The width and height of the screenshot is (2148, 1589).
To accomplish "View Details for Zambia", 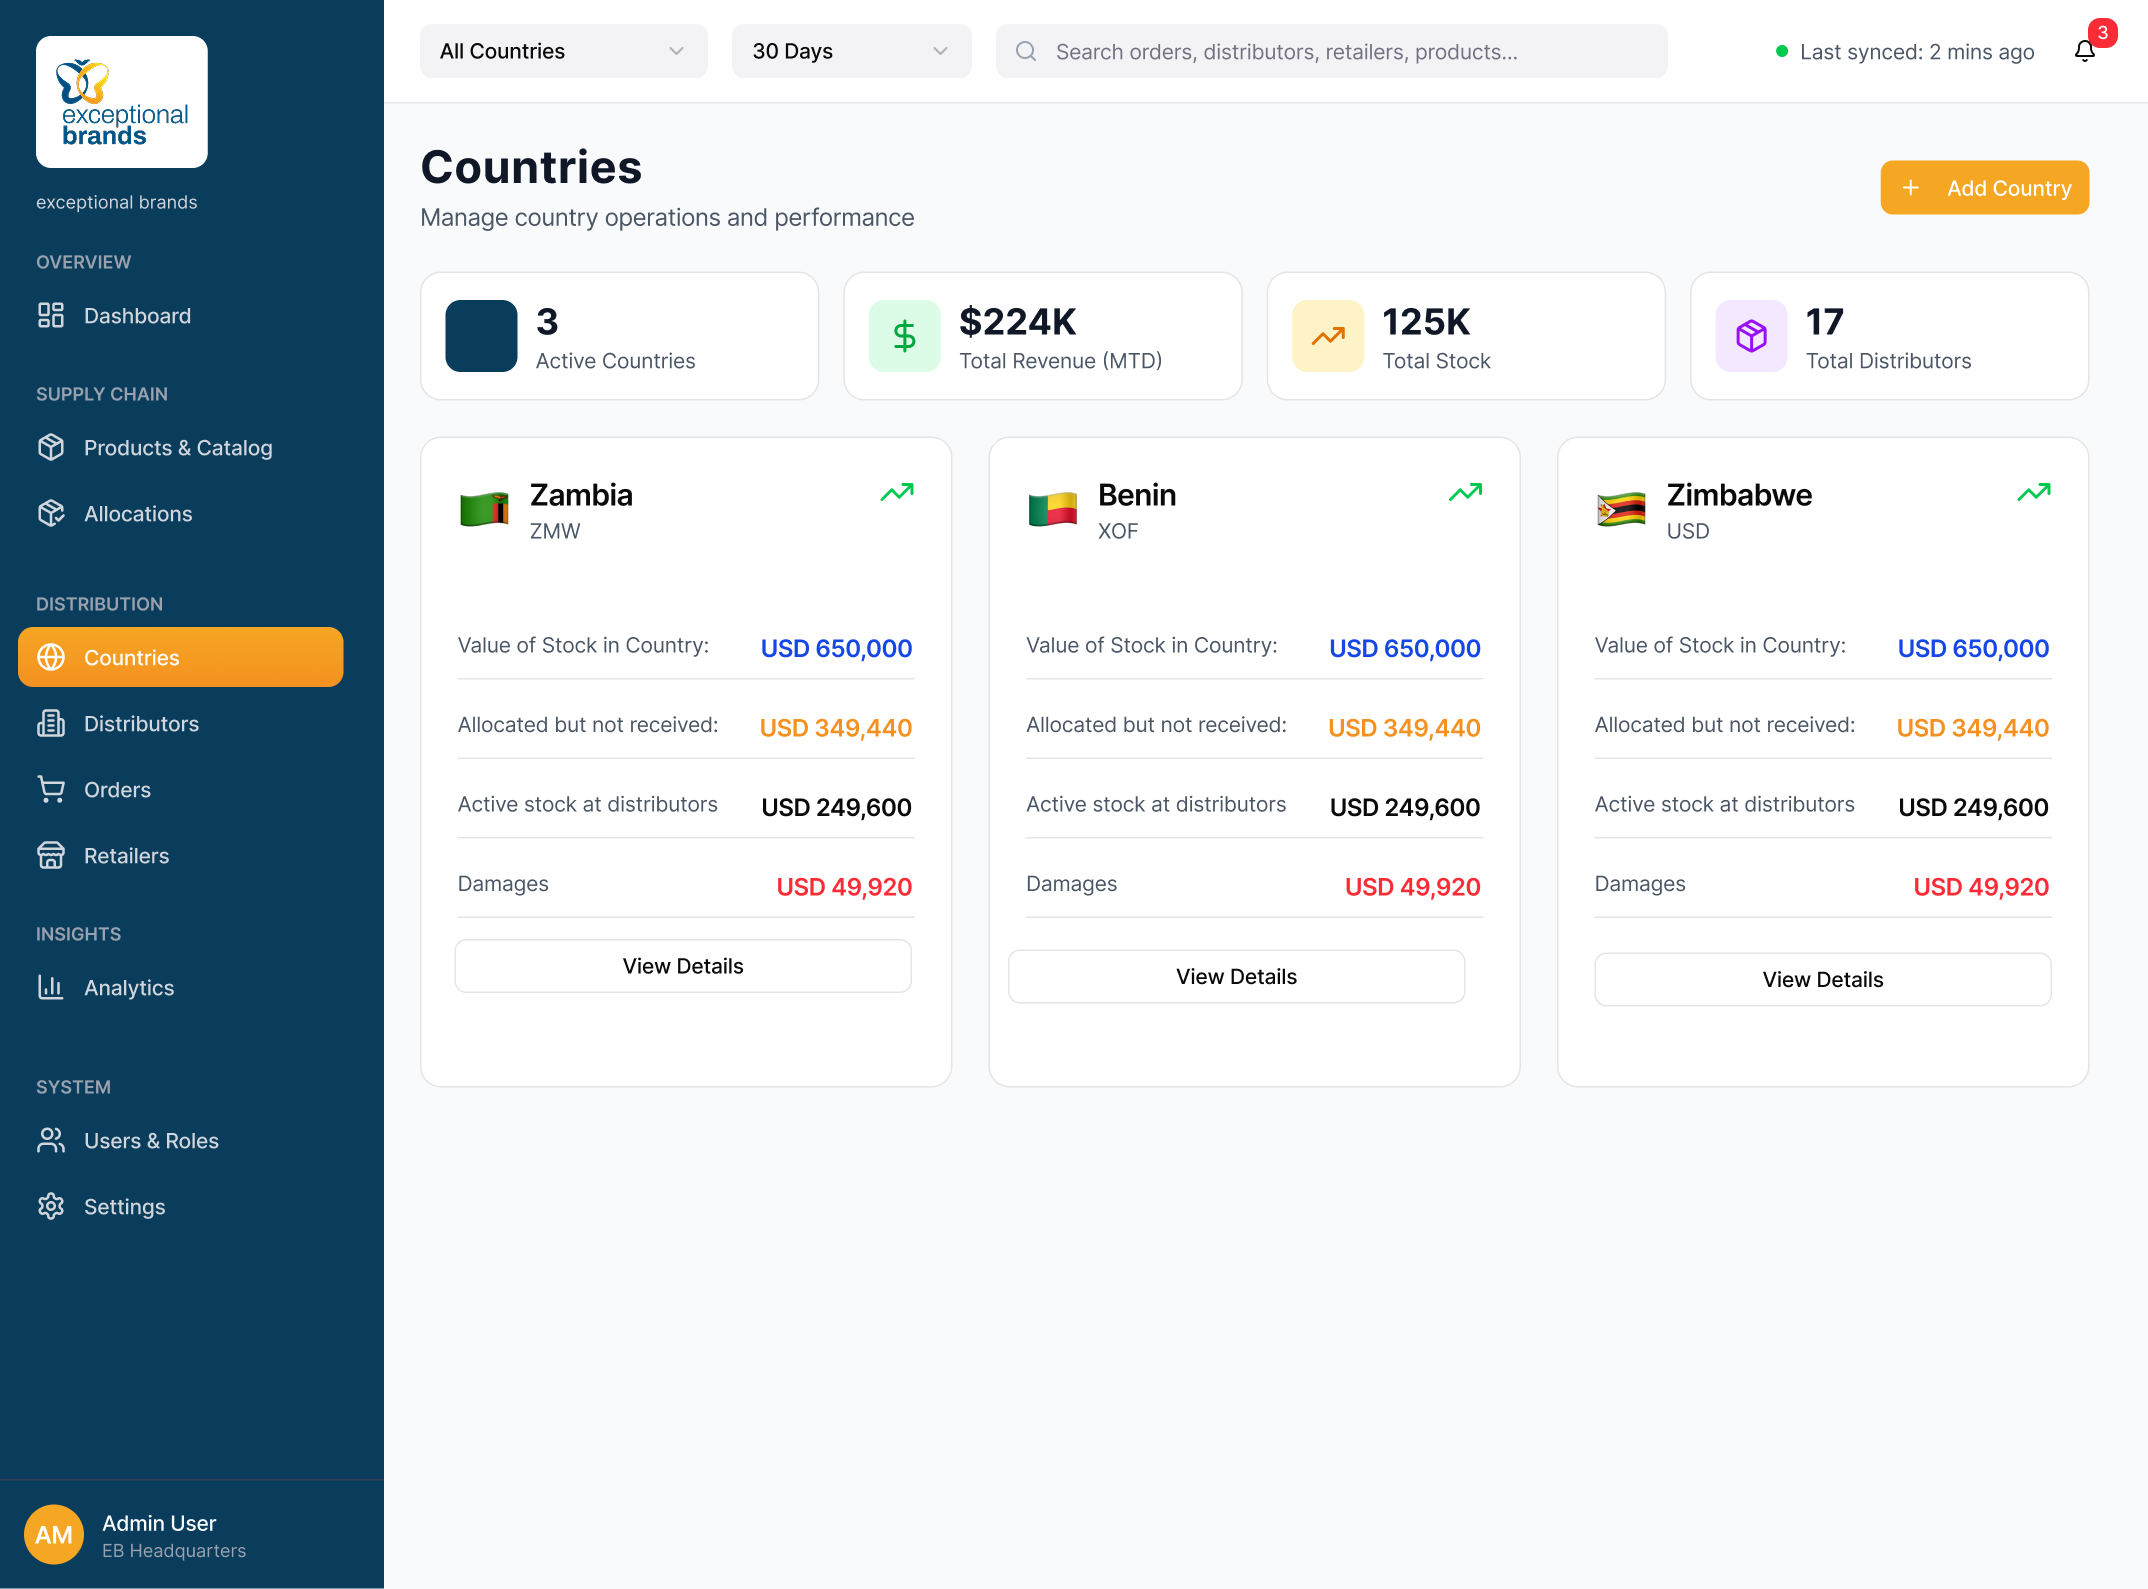I will click(683, 966).
